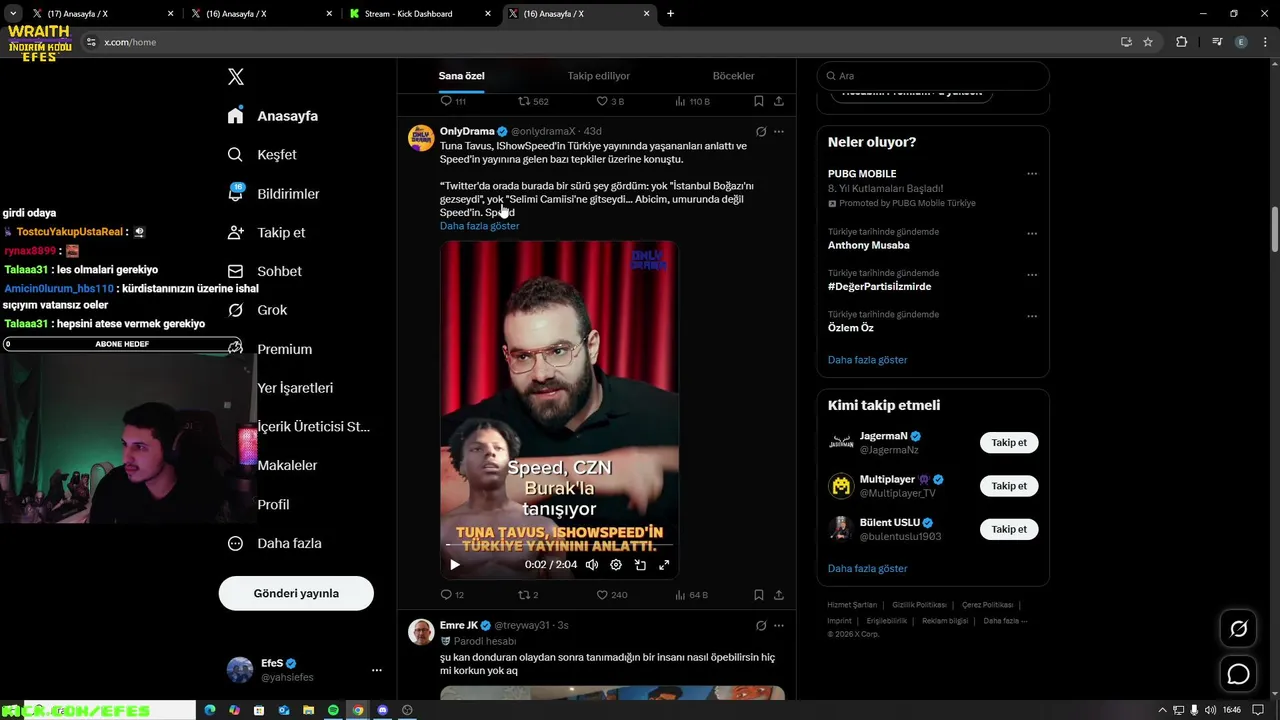This screenshot has height=720, width=1280.
Task: Open more menu for PUBG MOBILE trend
Action: (x=1032, y=174)
